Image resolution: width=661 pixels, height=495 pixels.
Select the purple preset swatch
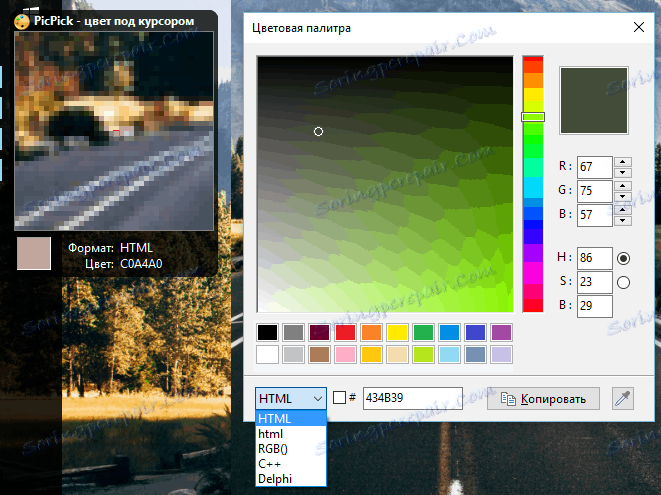point(501,332)
